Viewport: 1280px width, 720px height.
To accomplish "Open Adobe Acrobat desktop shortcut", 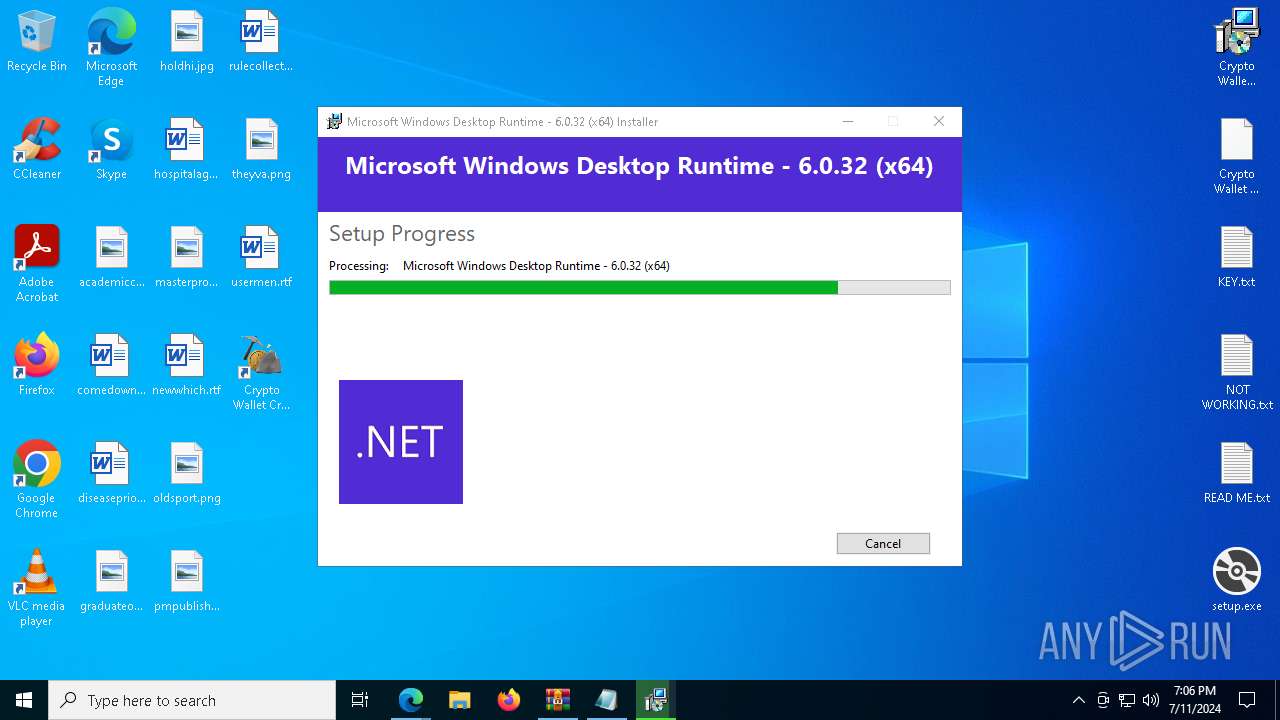I will click(37, 264).
